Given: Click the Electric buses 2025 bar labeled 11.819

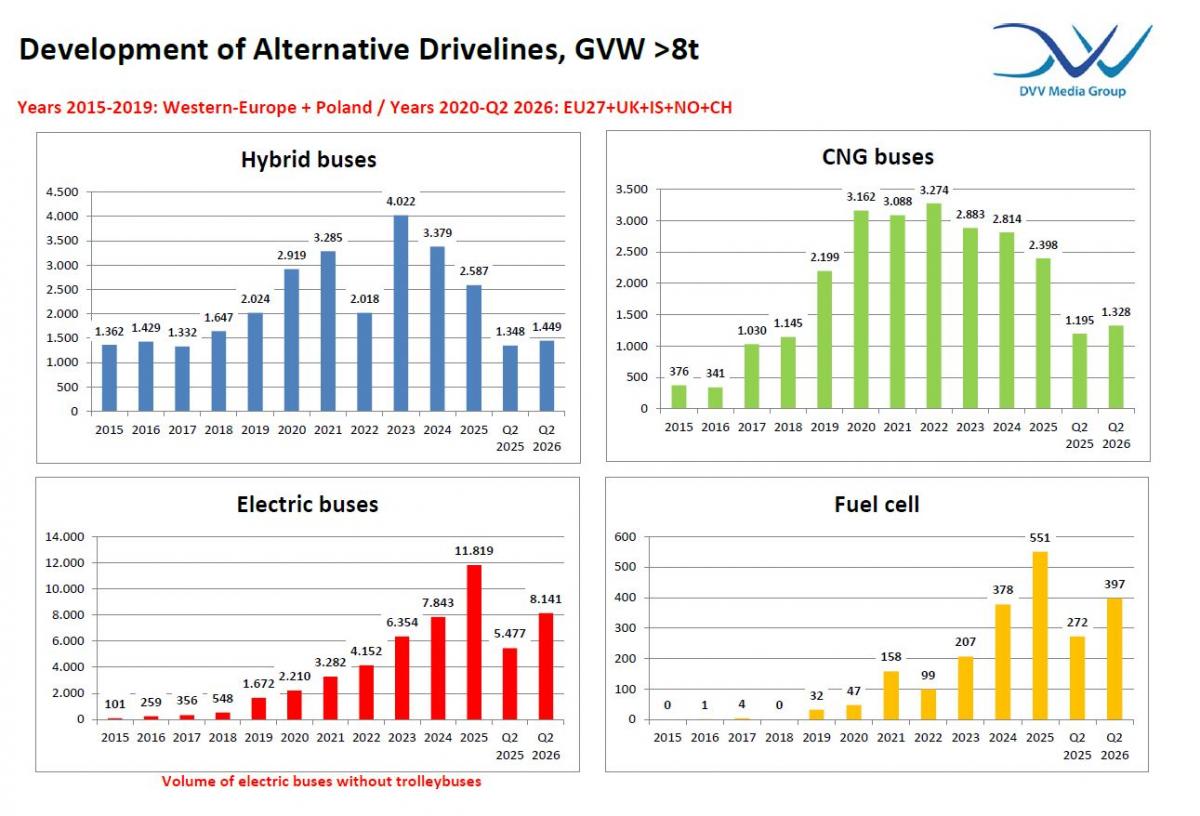Looking at the screenshot, I should point(473,642).
